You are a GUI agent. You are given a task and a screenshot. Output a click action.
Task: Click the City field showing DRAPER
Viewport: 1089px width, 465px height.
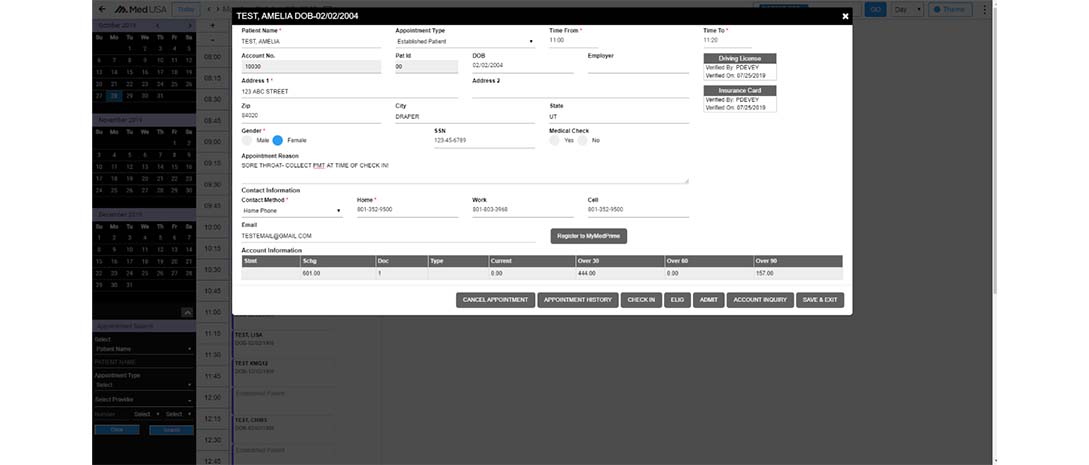pyautogui.click(x=465, y=117)
